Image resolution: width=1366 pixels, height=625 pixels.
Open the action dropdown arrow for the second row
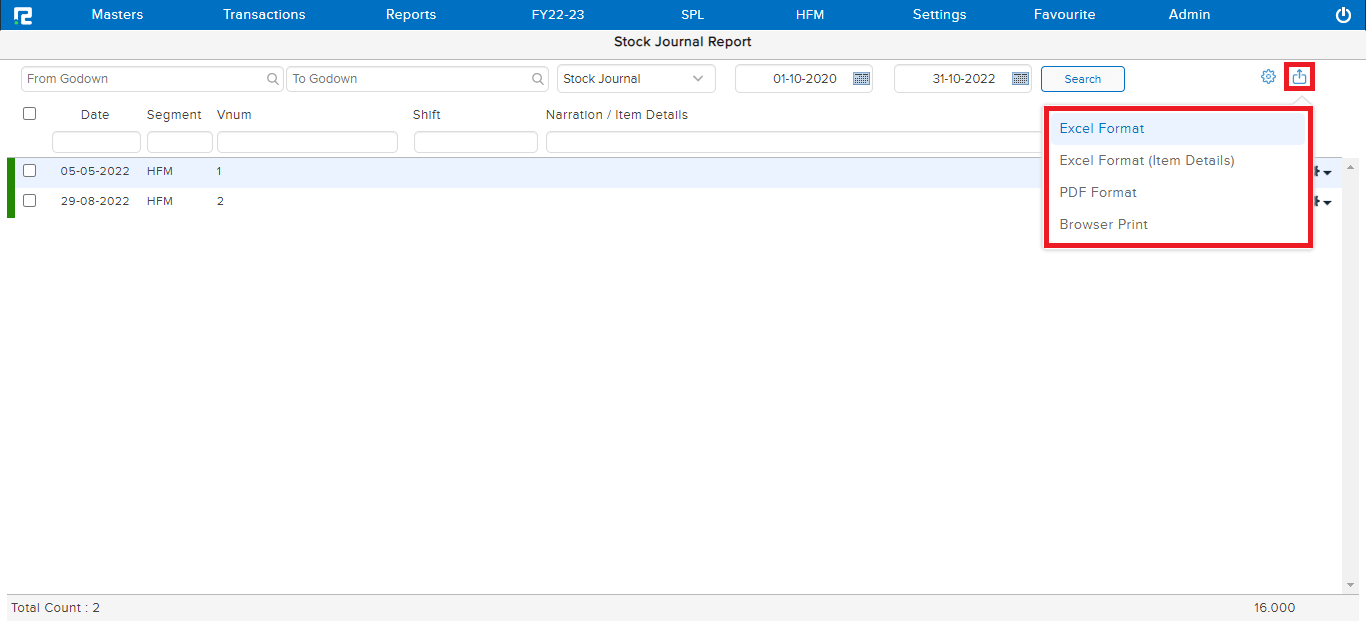coord(1326,203)
